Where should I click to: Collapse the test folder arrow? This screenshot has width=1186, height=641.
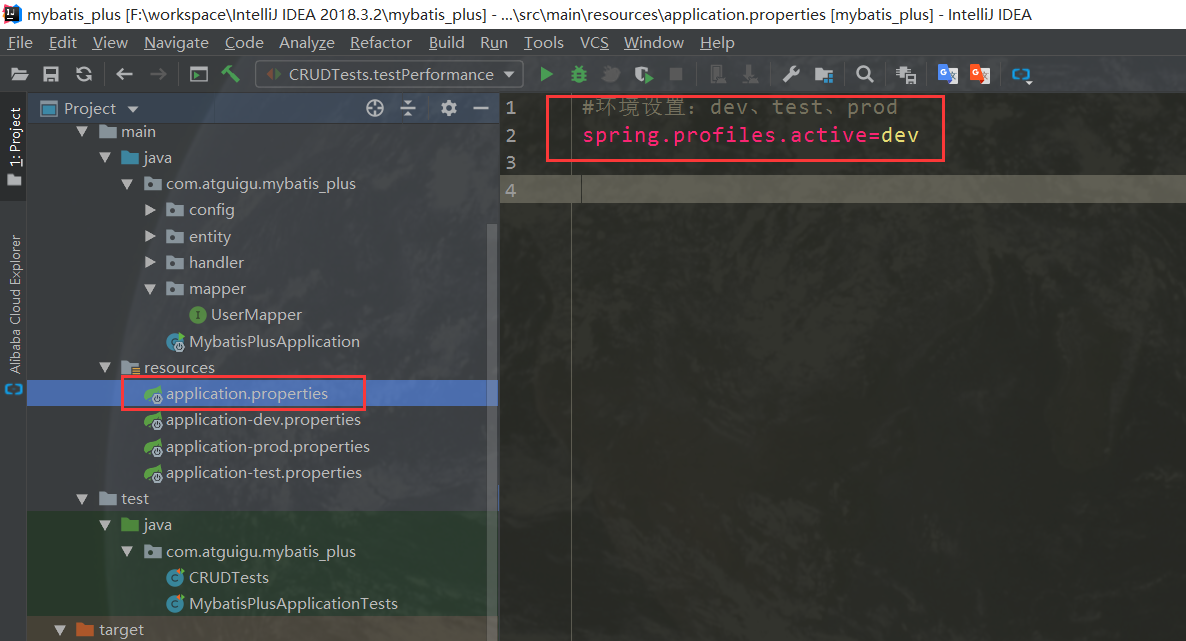click(82, 499)
